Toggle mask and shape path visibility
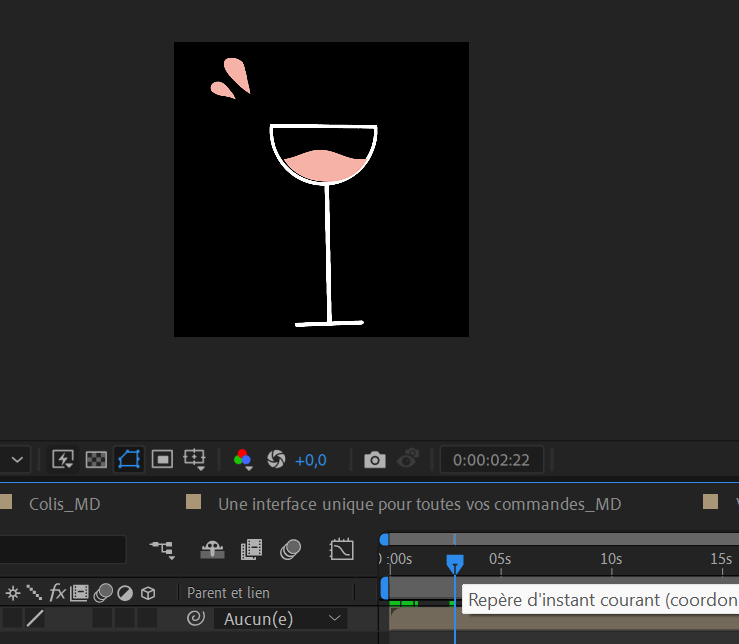Viewport: 739px width, 644px height. click(x=129, y=459)
